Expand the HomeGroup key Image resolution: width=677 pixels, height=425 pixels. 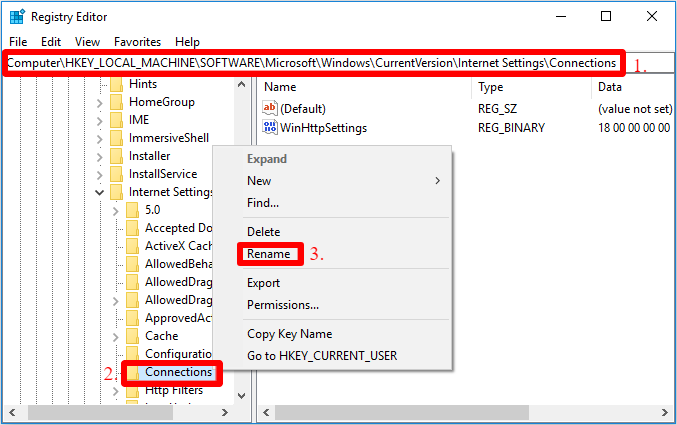coord(100,103)
